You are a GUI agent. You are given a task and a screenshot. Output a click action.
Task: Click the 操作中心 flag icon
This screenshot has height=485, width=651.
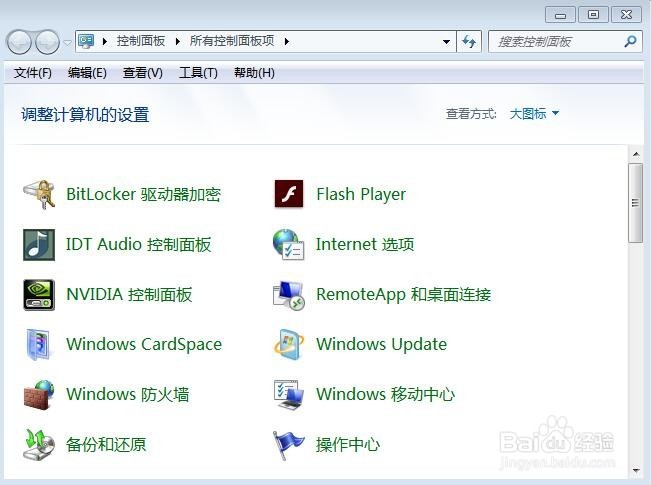point(288,445)
